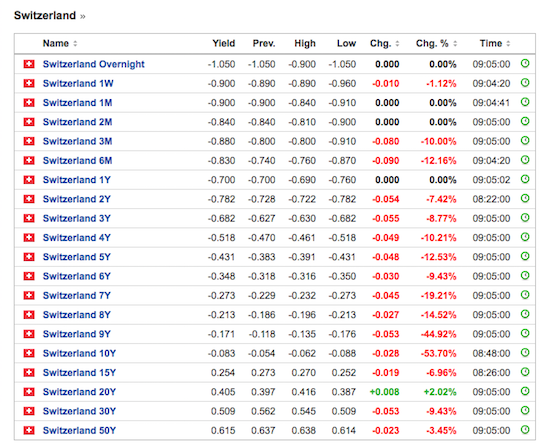Click the Swiss flag icon beside Switzerland 1W

pos(29,83)
